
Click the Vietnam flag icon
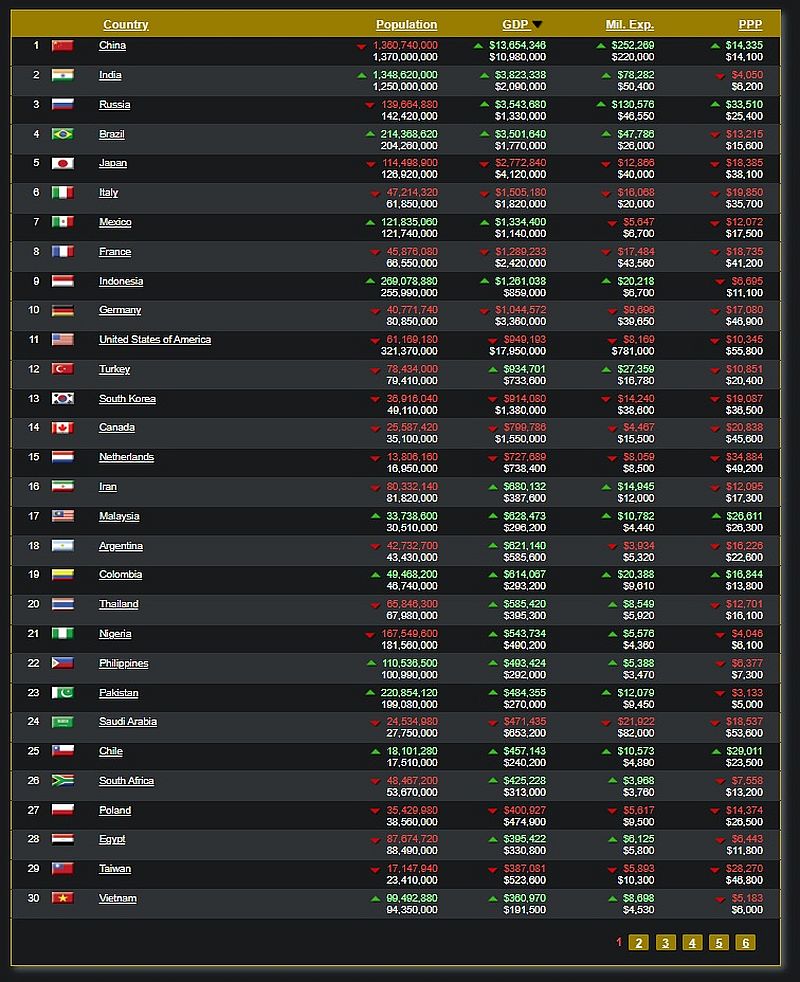tap(62, 899)
